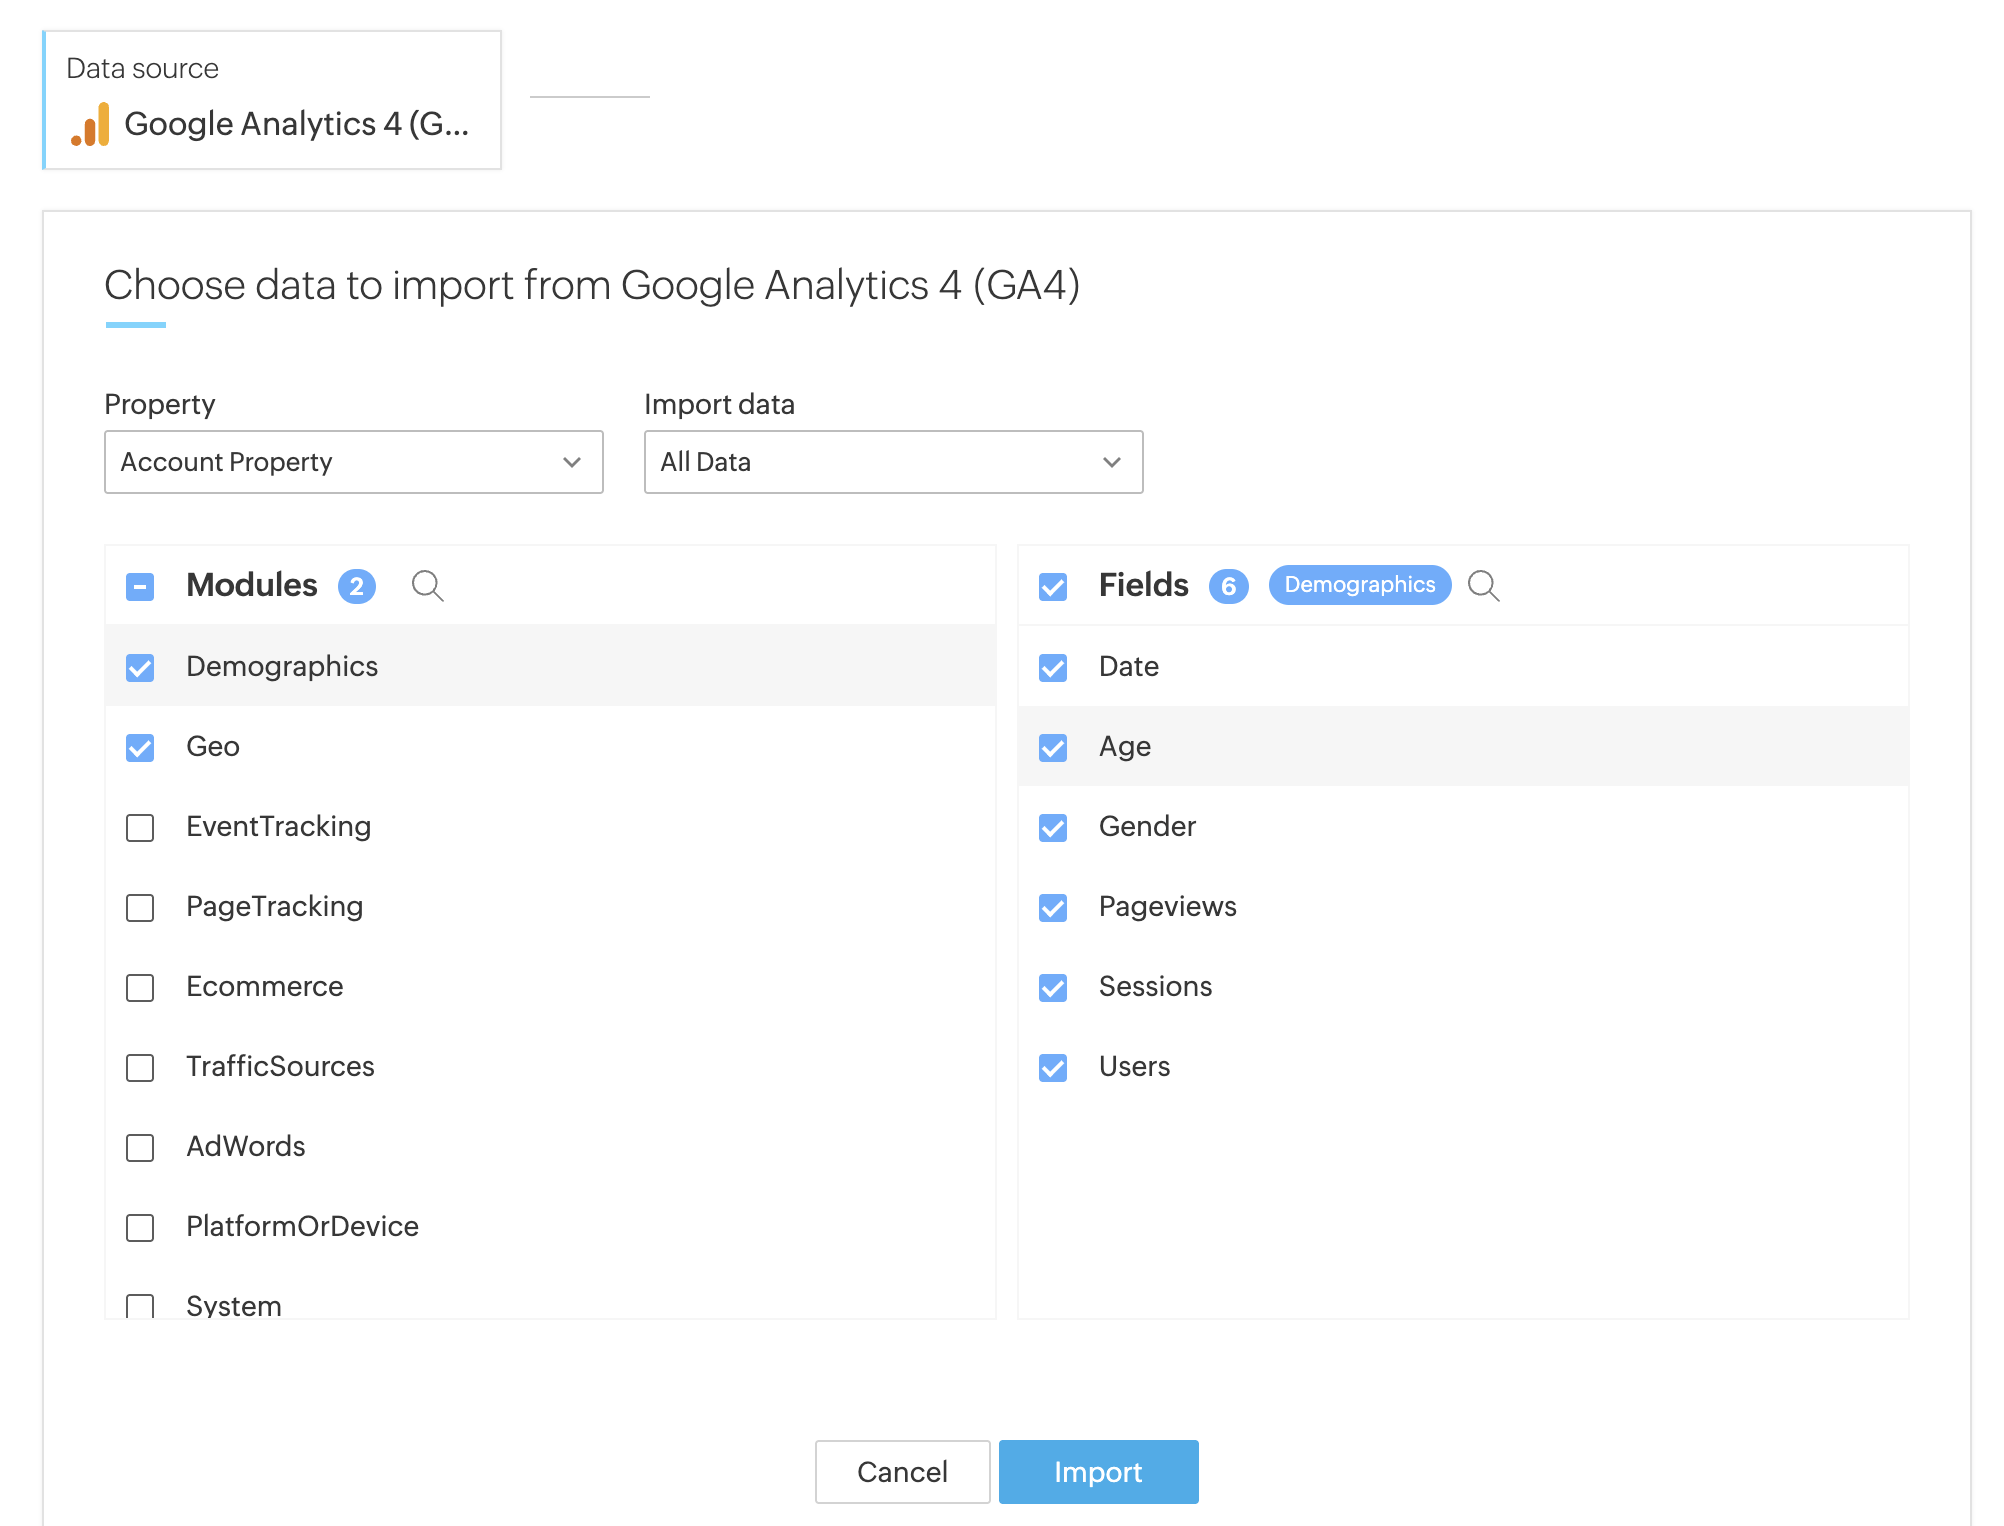The width and height of the screenshot is (2004, 1526).
Task: Check the Ecommerce module checkbox
Action: [x=140, y=988]
